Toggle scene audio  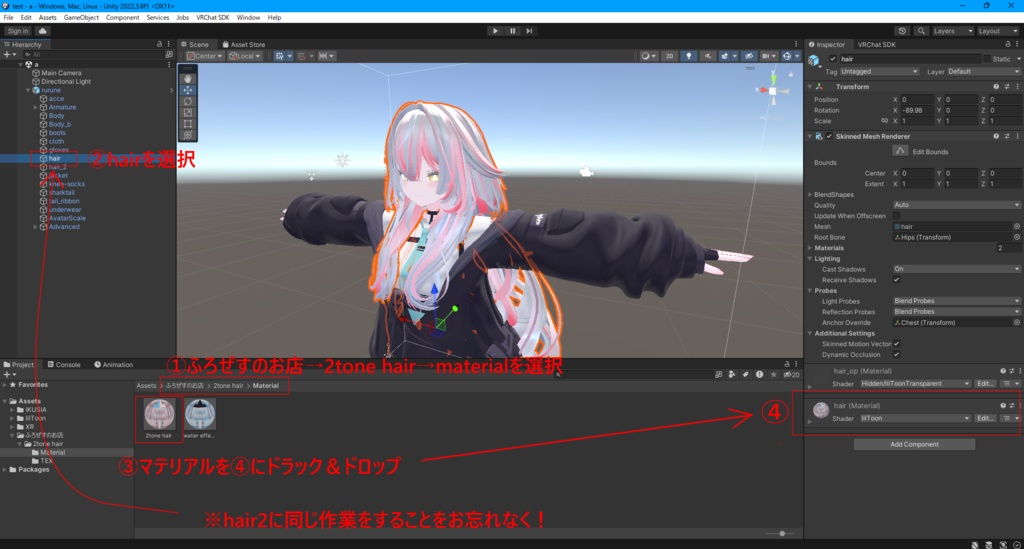pos(707,56)
